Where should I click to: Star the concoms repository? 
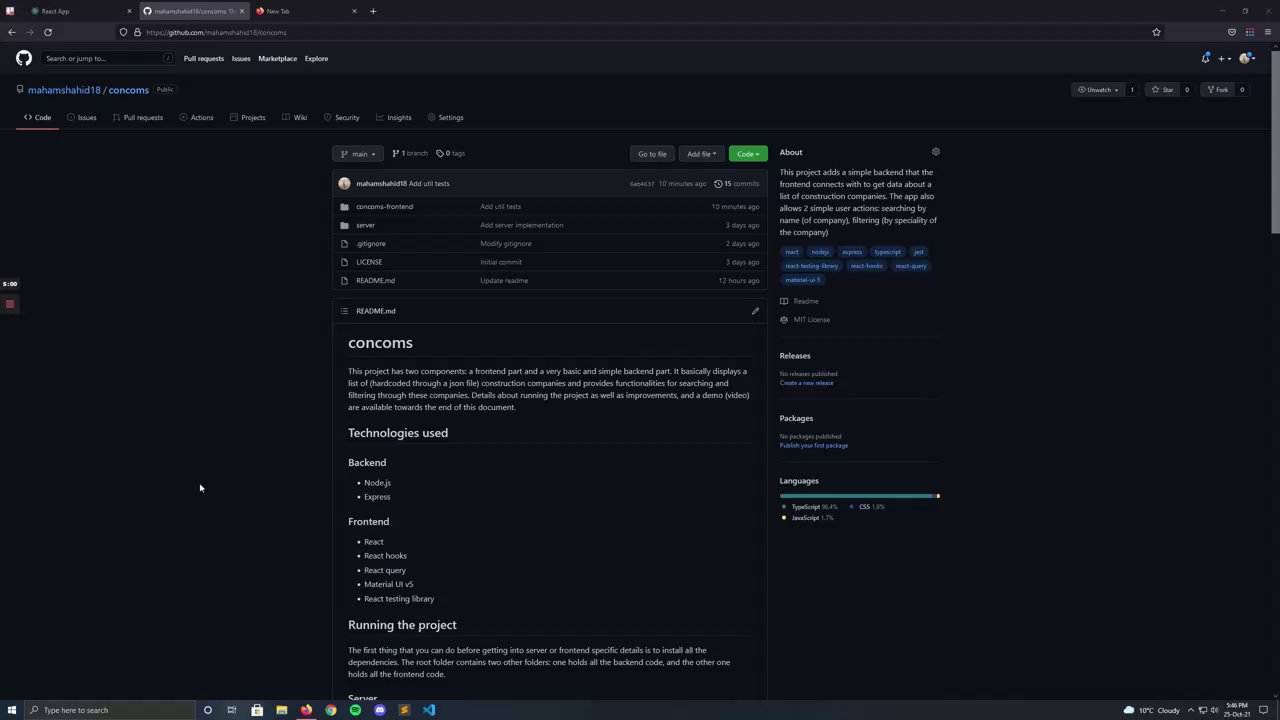click(1162, 90)
